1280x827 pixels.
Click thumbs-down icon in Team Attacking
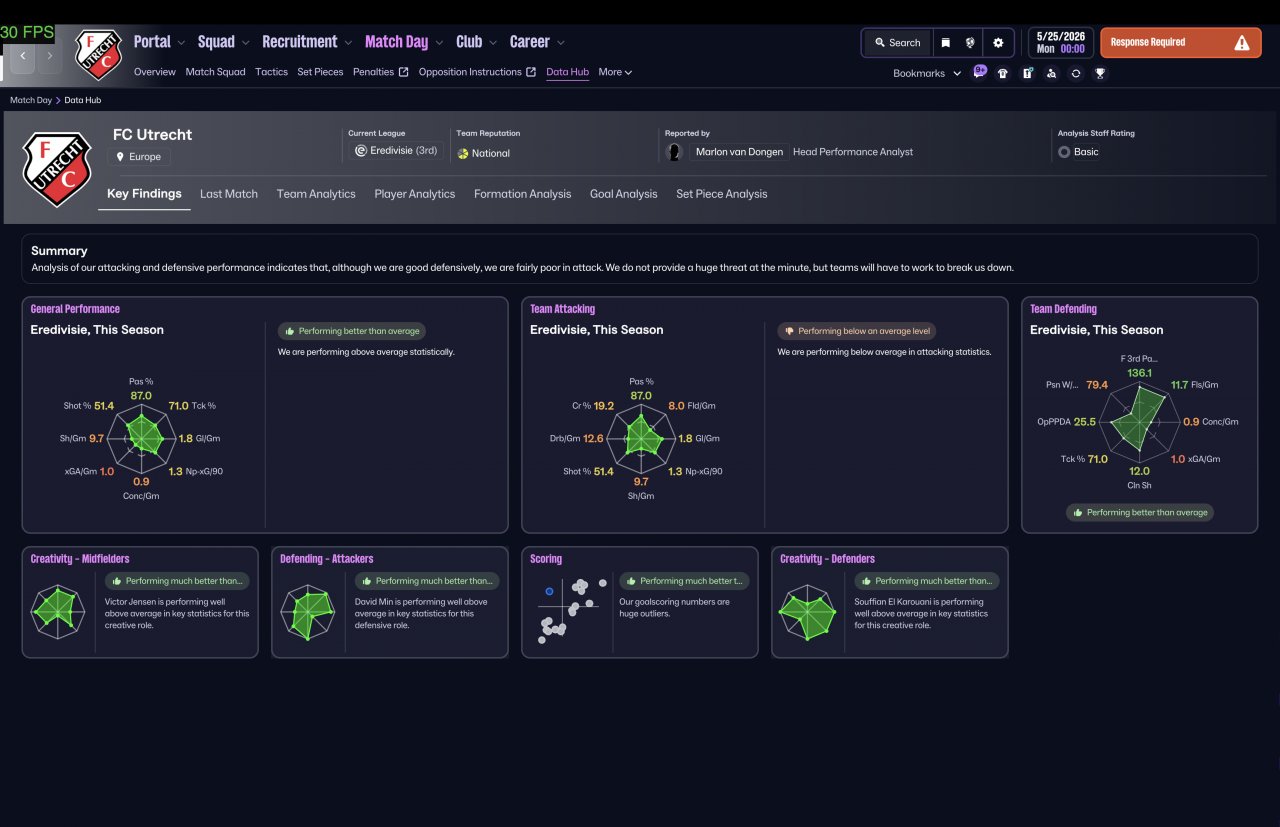tap(789, 331)
